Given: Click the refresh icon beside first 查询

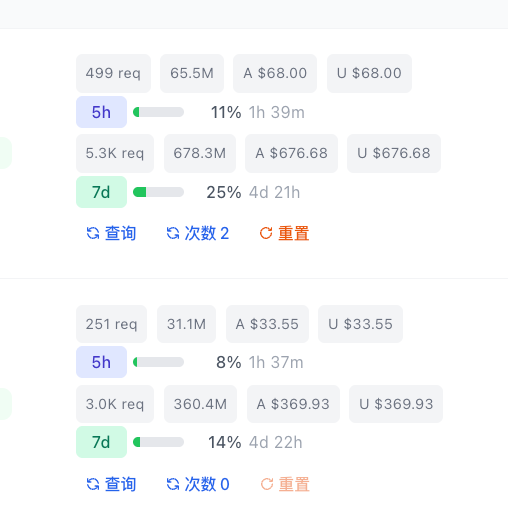Looking at the screenshot, I should pyautogui.click(x=93, y=233).
